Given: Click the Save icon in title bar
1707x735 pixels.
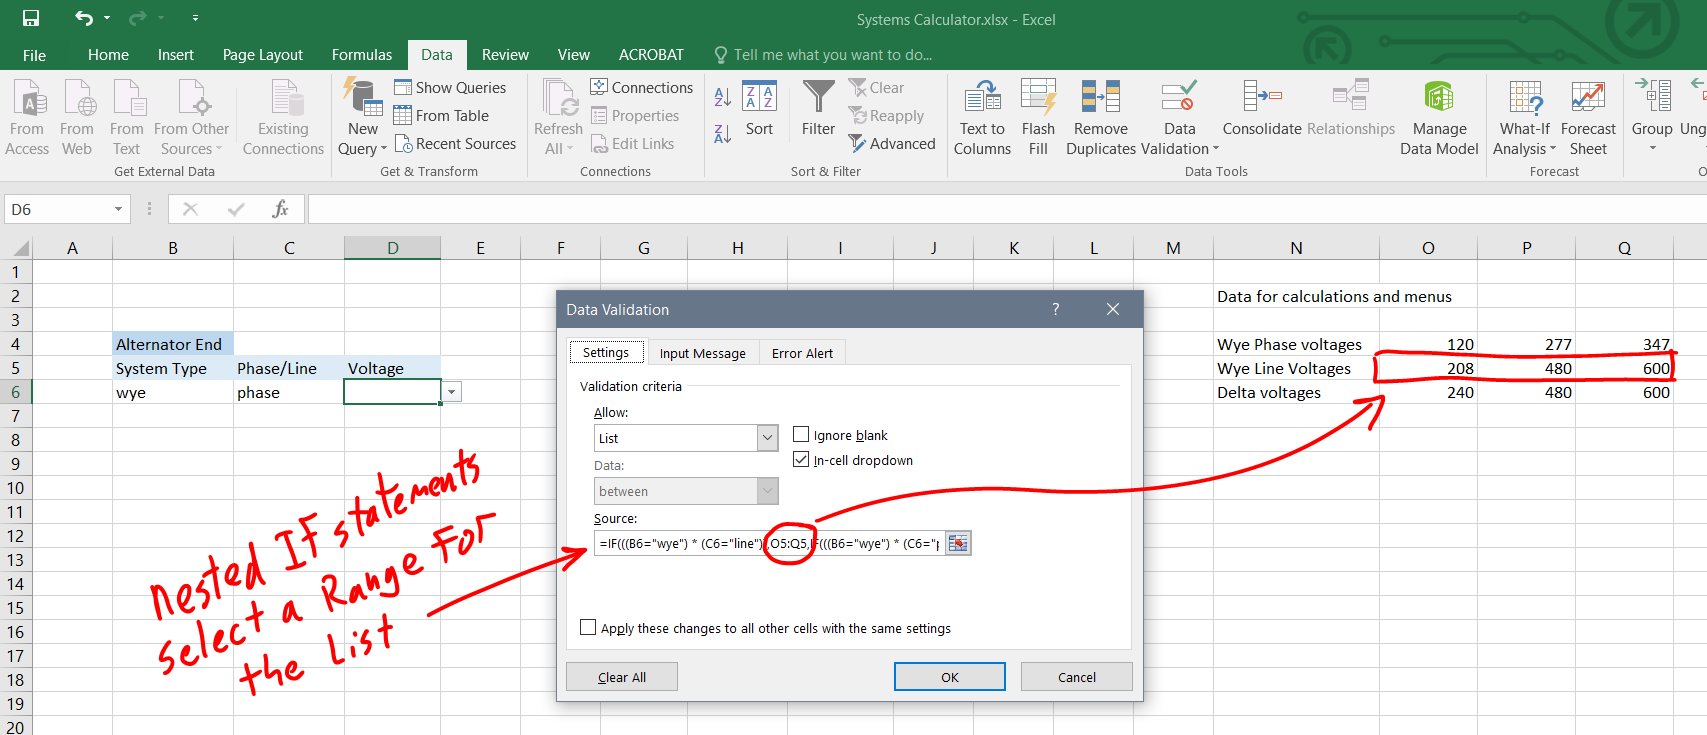Looking at the screenshot, I should 31,18.
